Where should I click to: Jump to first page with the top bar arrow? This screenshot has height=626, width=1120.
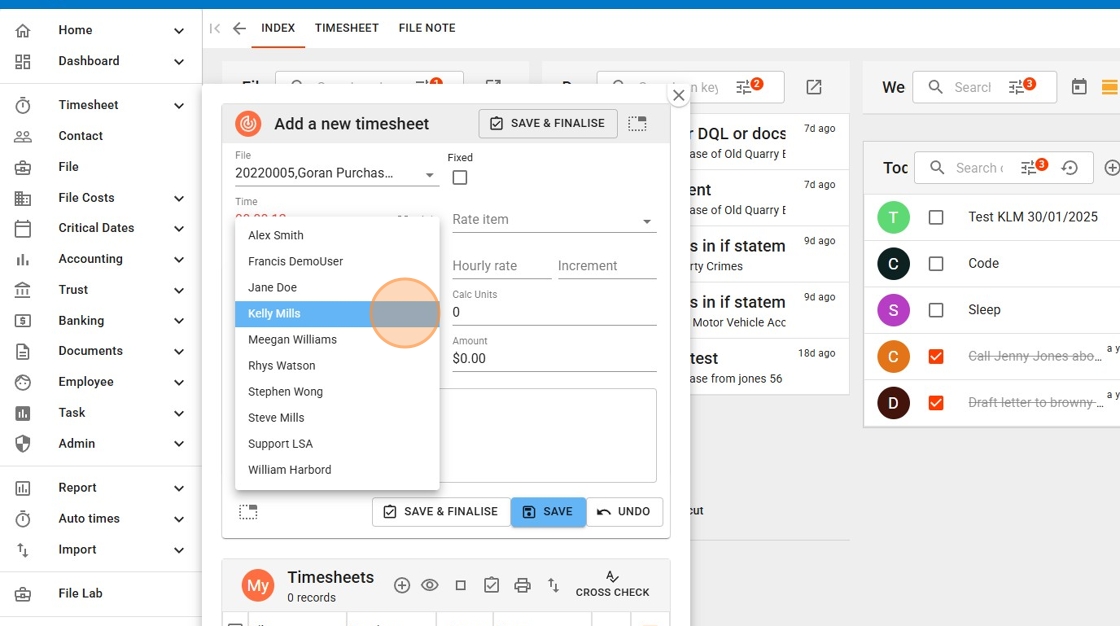pos(215,29)
